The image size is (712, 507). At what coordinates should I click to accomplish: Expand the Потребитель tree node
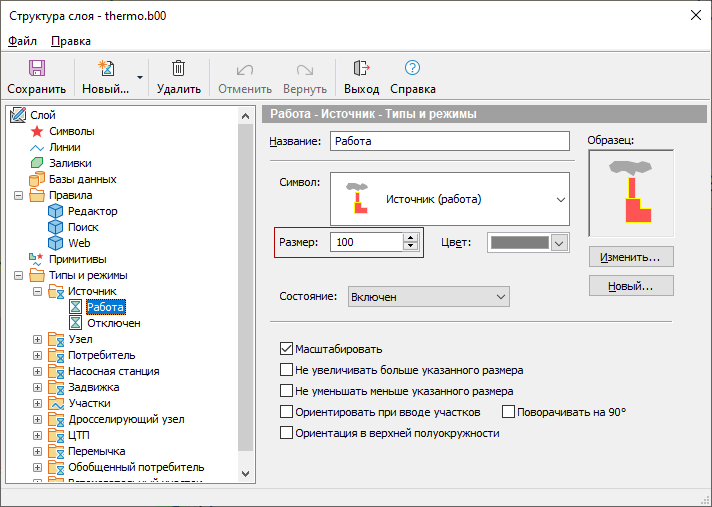(38, 355)
